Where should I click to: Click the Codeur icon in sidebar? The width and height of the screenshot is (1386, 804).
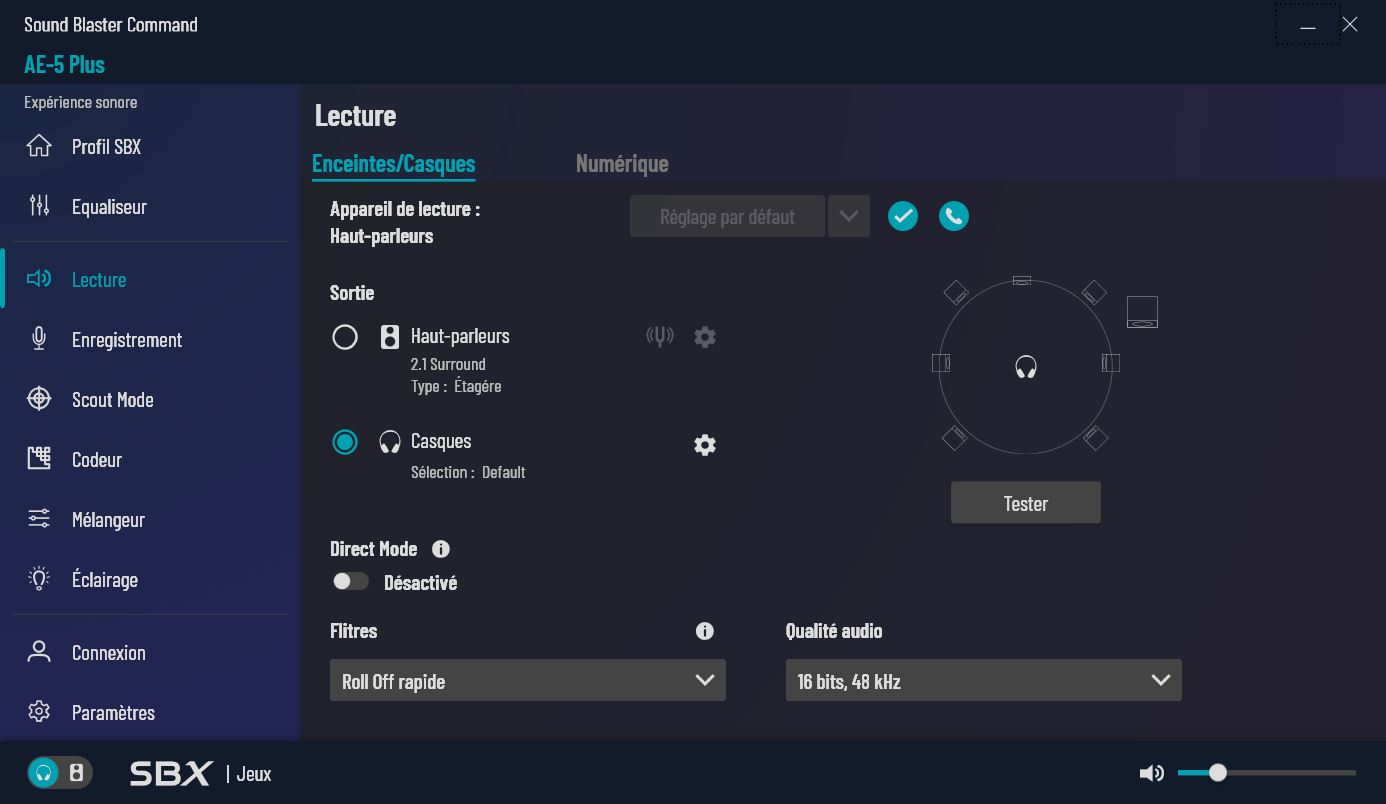pos(39,459)
